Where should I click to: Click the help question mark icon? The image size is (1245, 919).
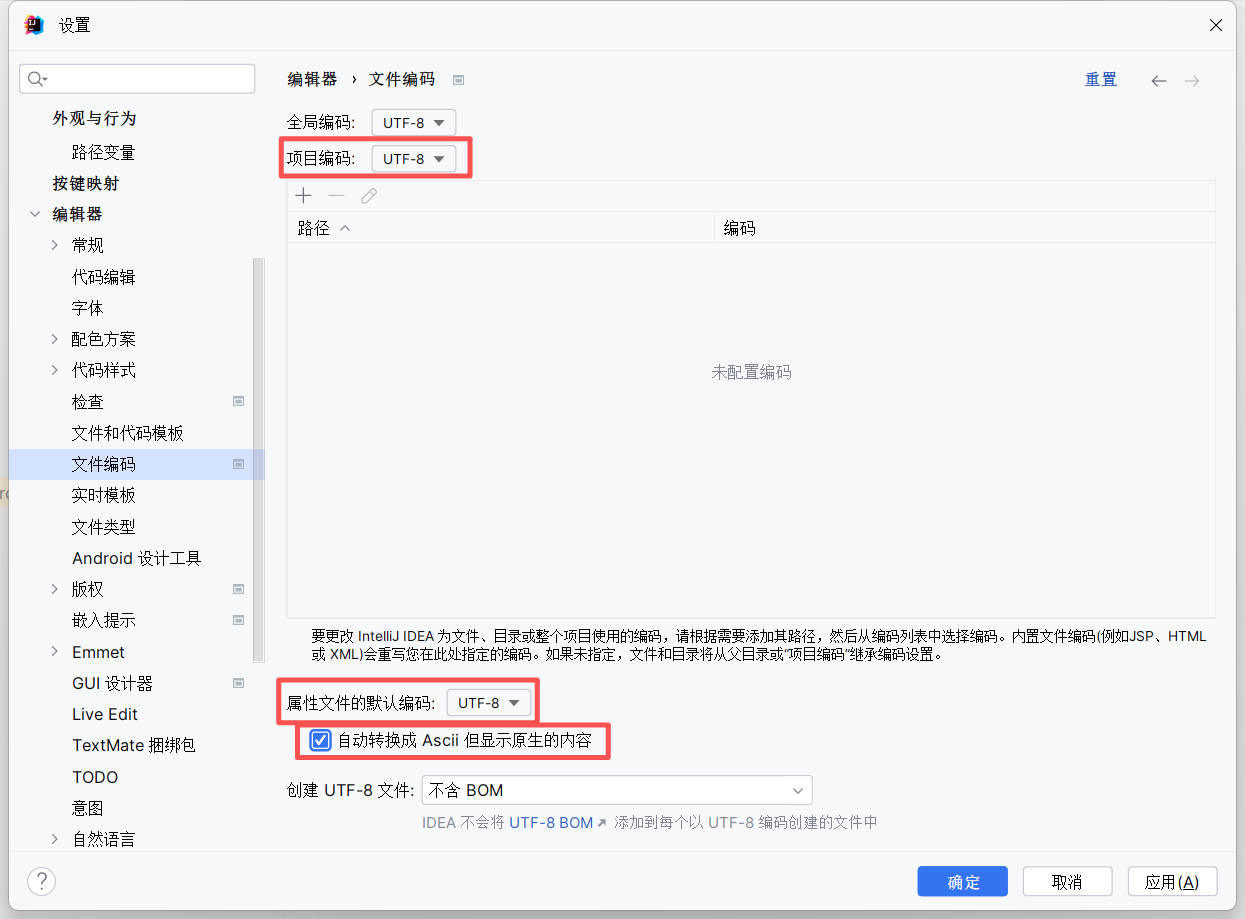(x=41, y=881)
